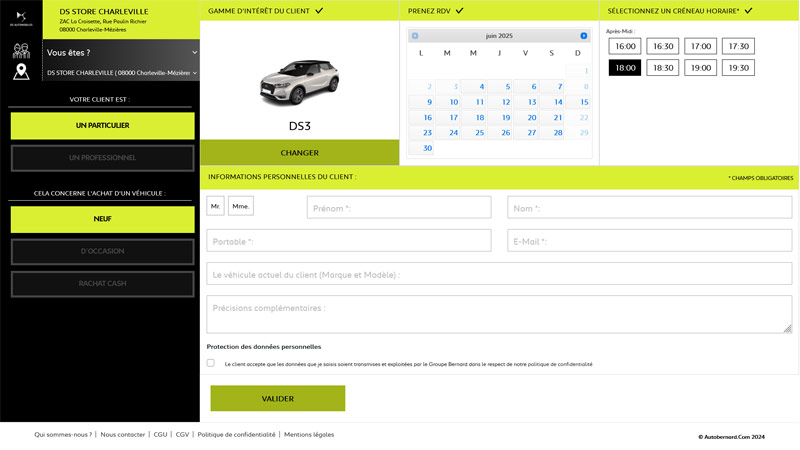Click the Précisions complémentaires text area

click(x=499, y=314)
